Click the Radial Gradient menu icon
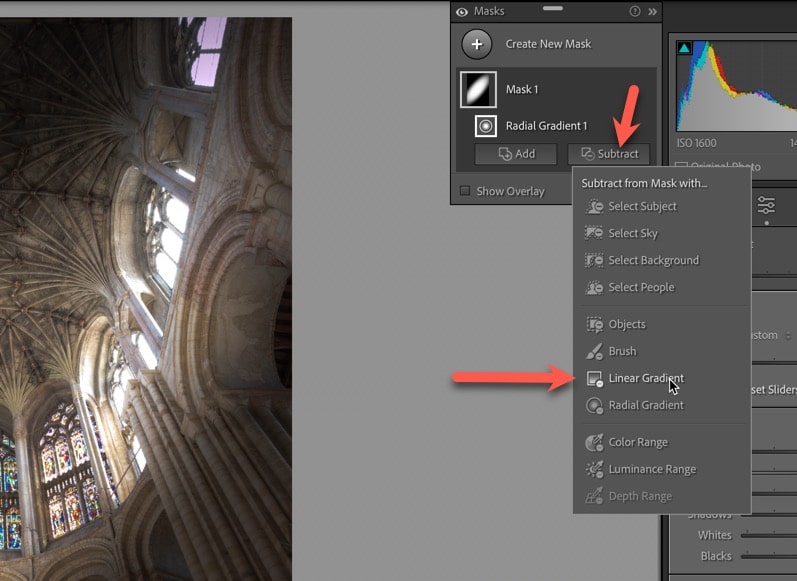Screen dimensions: 797x581 pos(594,406)
